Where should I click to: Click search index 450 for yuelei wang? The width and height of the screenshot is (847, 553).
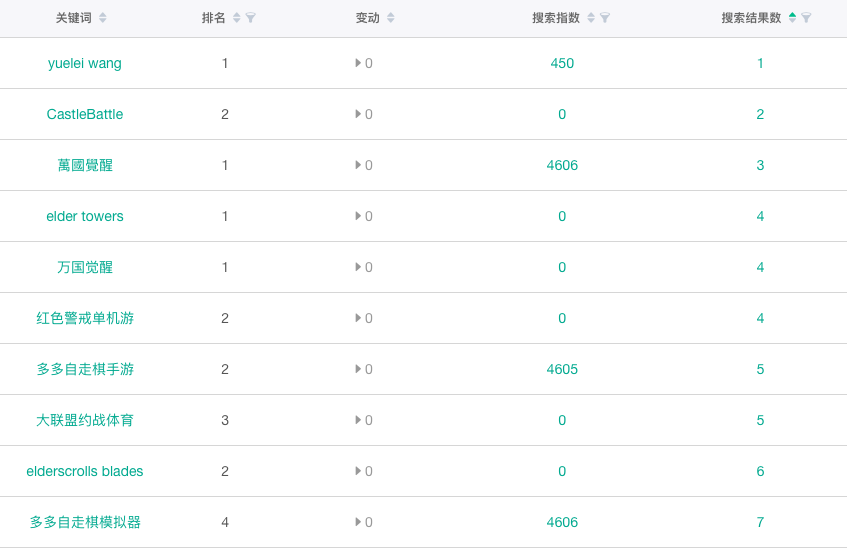pos(562,63)
